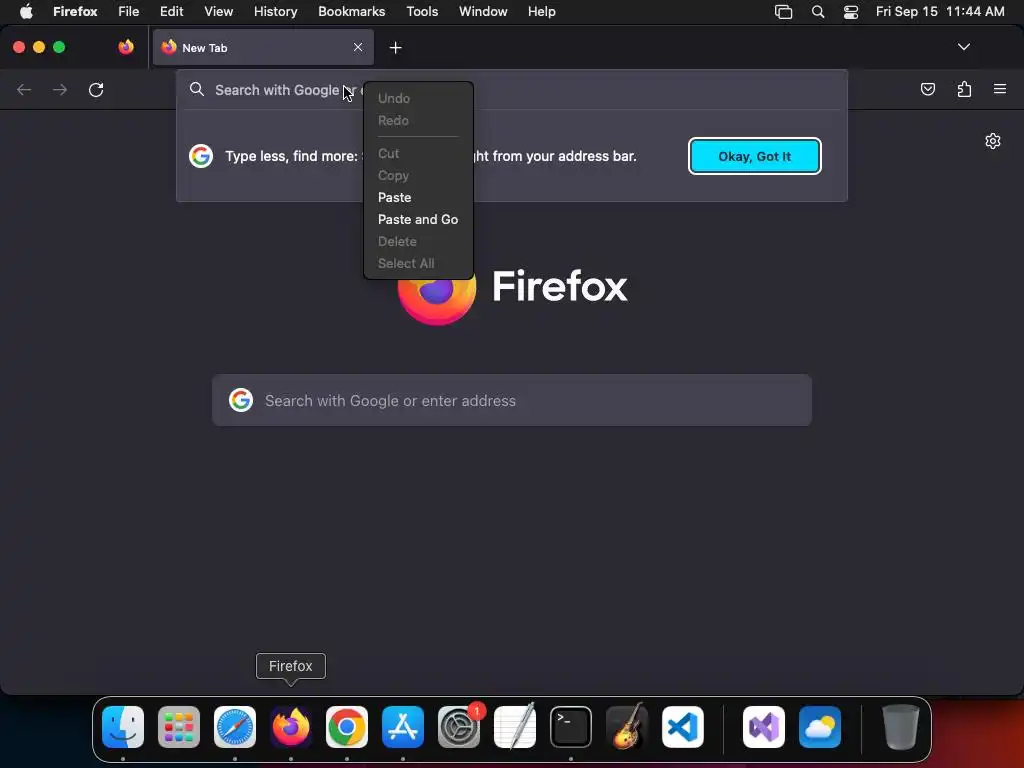Open Safari from the Dock
Viewport: 1024px width, 768px height.
tap(235, 727)
